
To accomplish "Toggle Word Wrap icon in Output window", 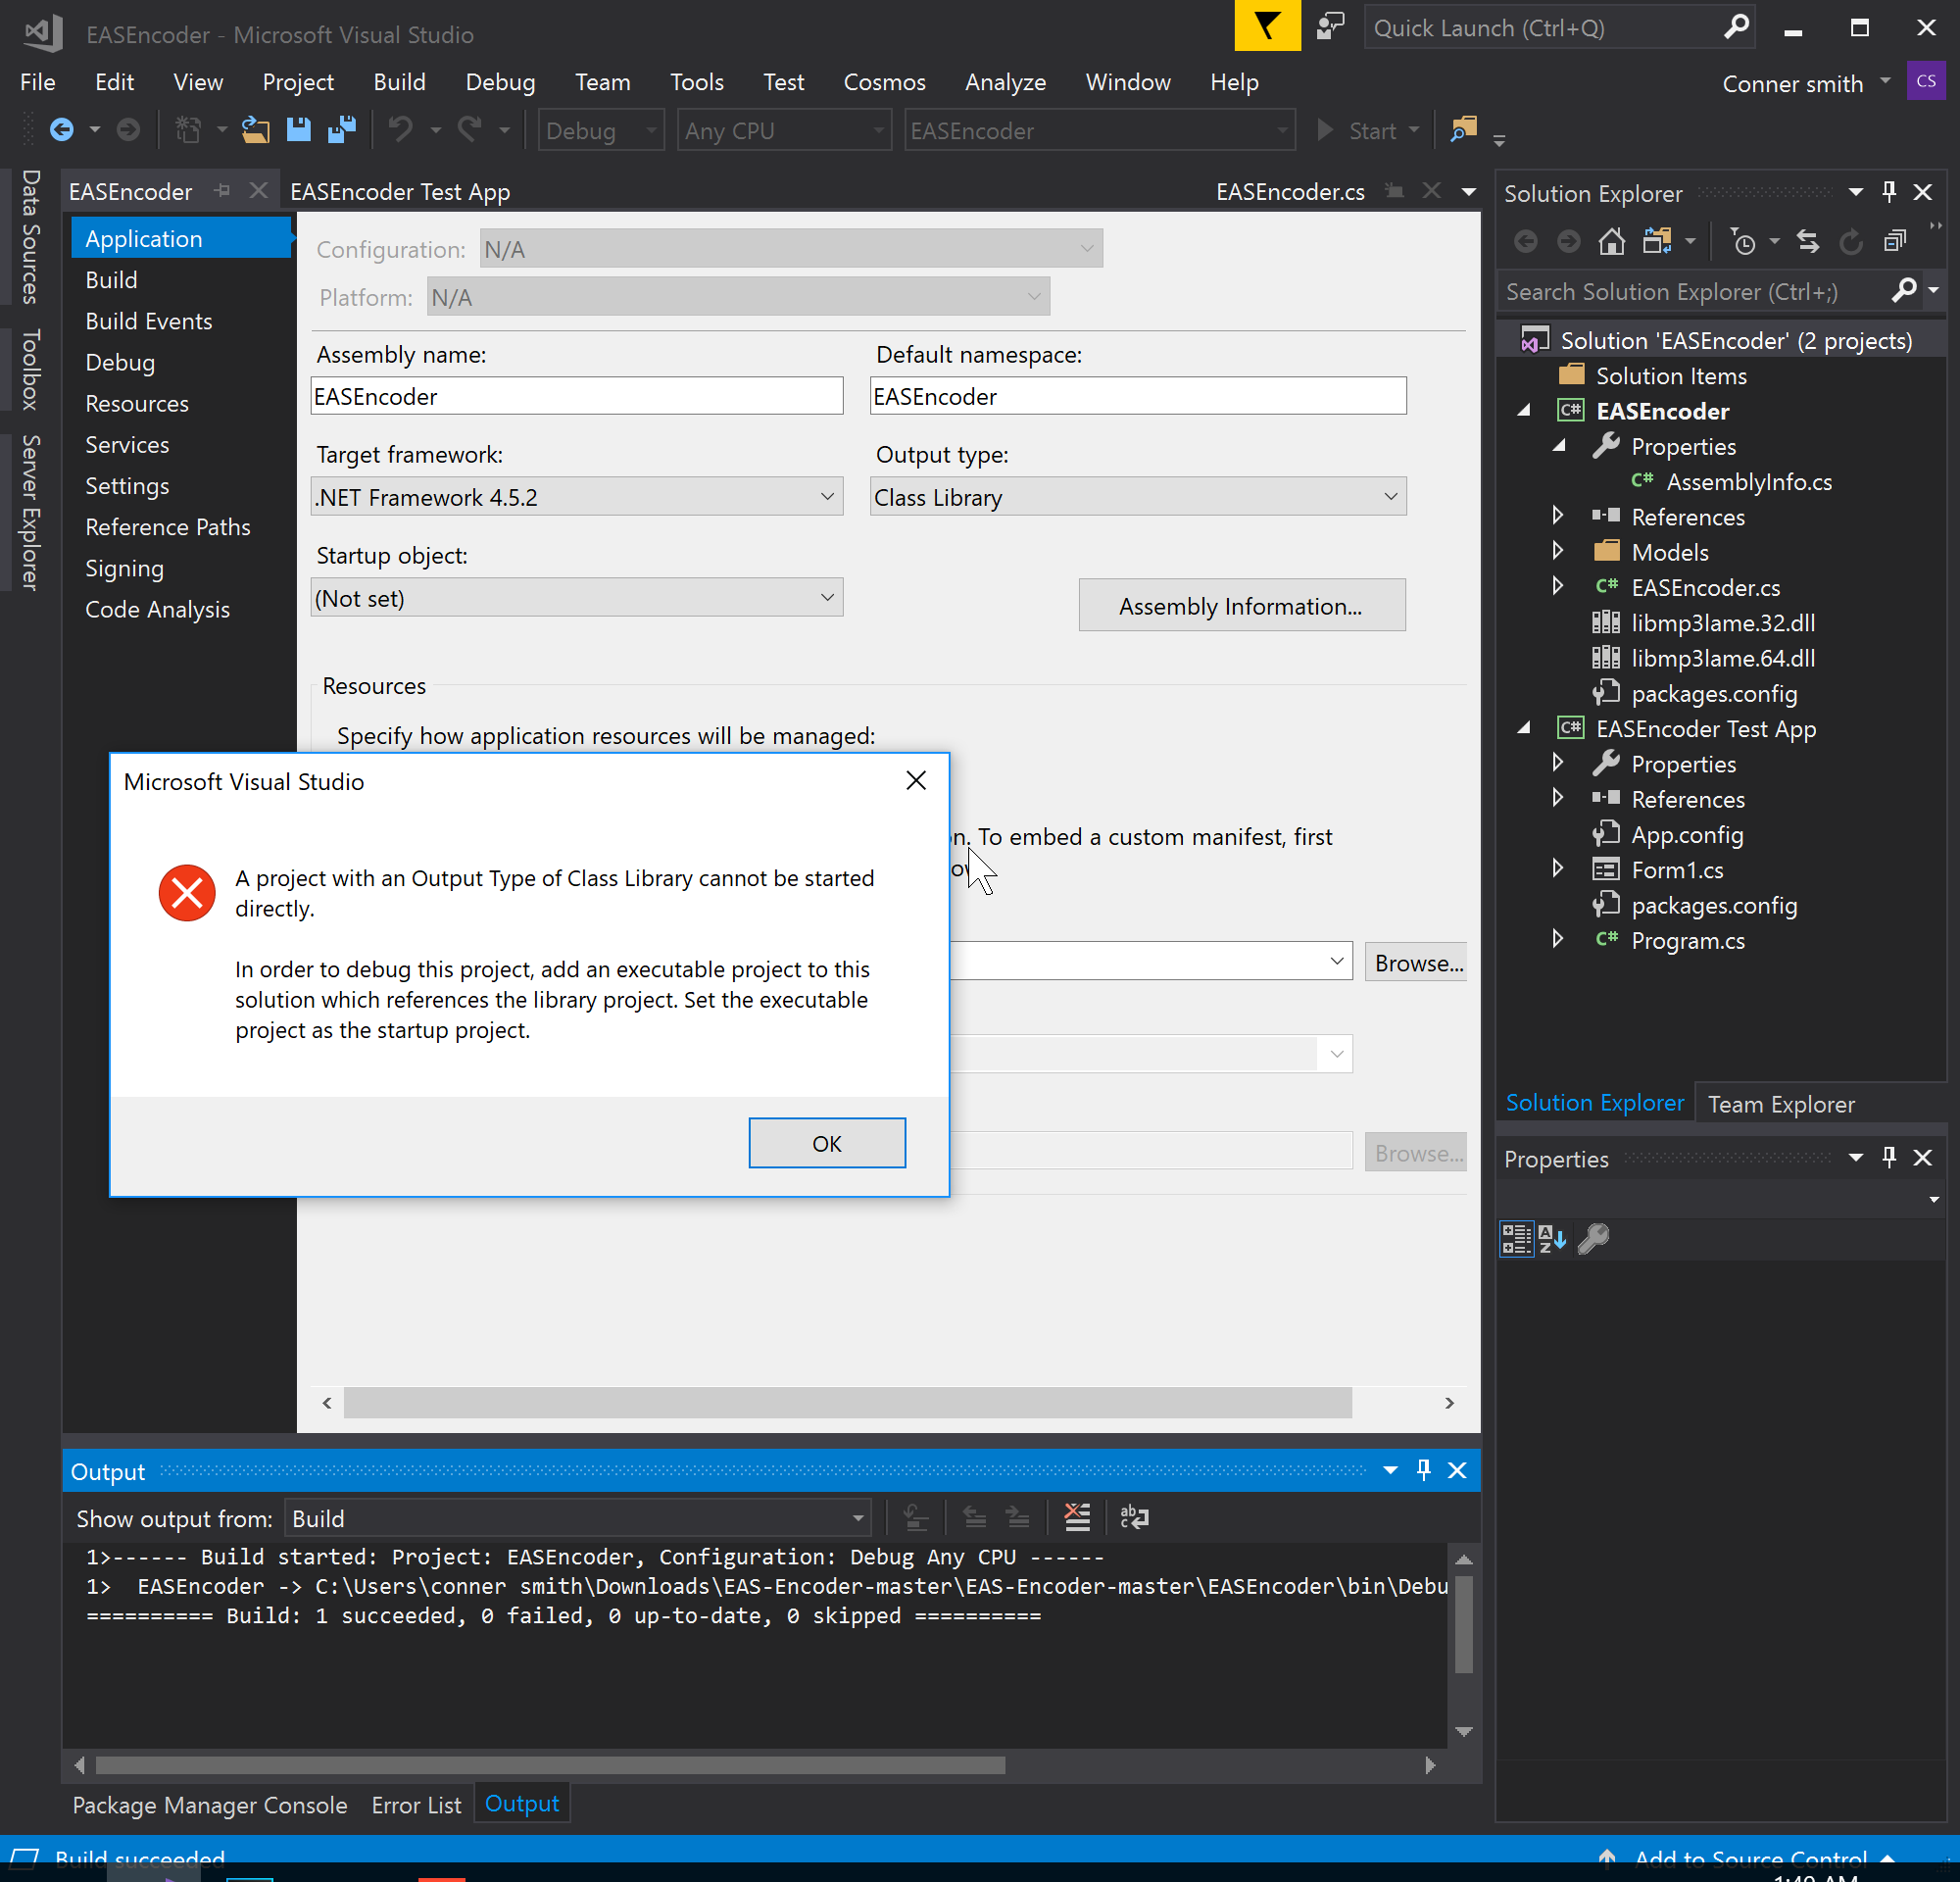I will [1134, 1518].
